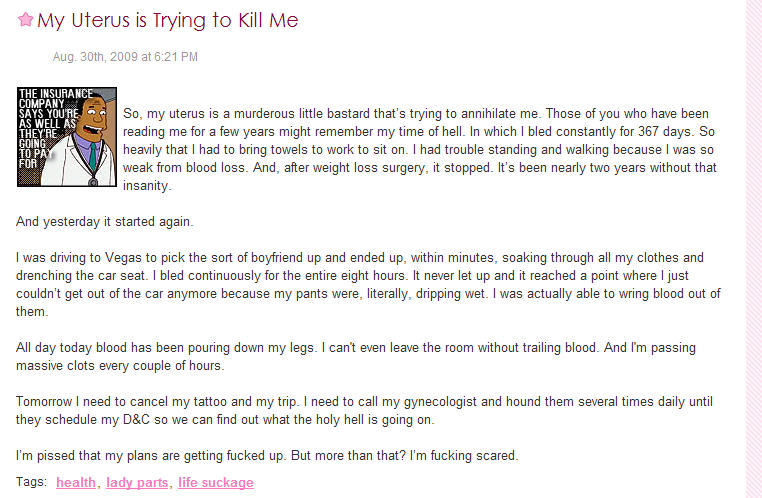The width and height of the screenshot is (762, 498).
Task: Click the paragraph beginning "I was driving to Vegas"
Action: pos(360,284)
